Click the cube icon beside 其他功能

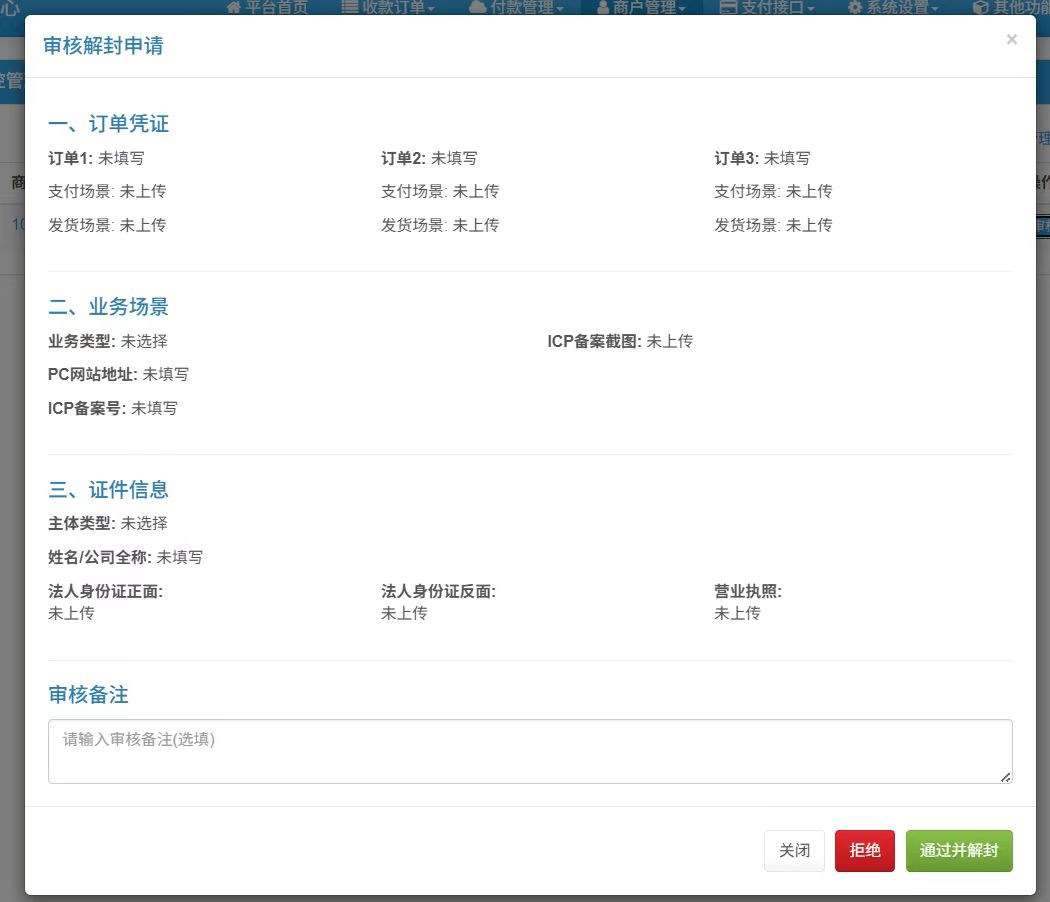980,7
